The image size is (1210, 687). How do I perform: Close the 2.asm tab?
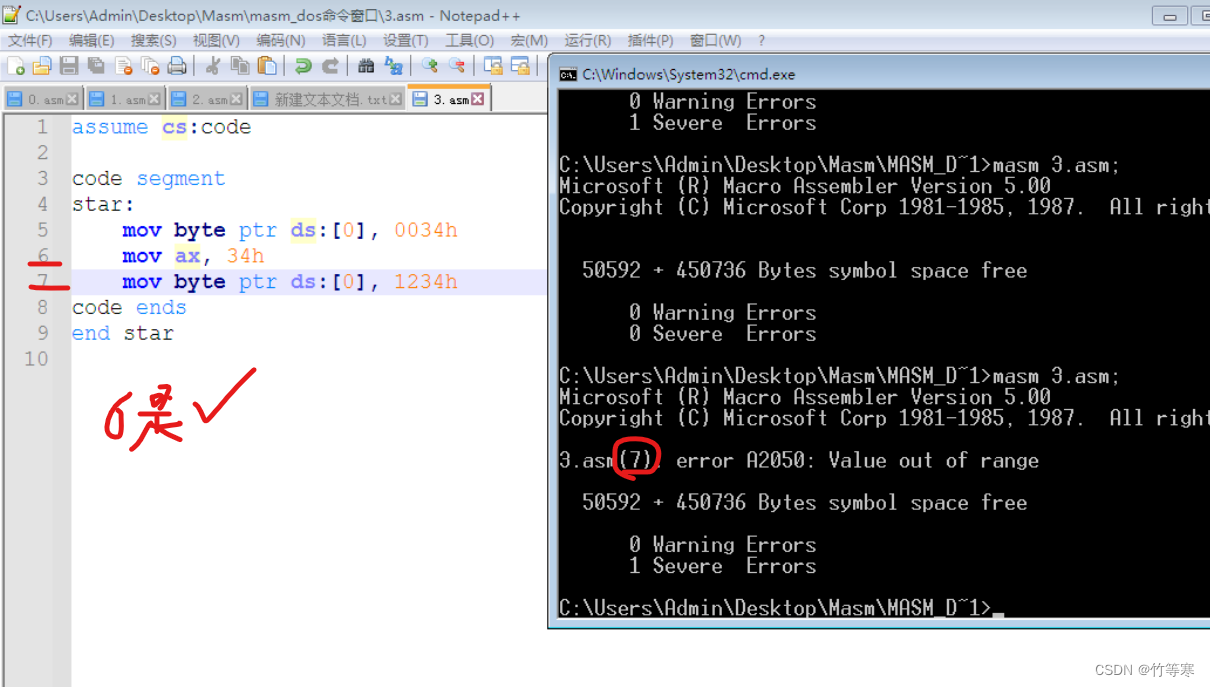tap(236, 99)
